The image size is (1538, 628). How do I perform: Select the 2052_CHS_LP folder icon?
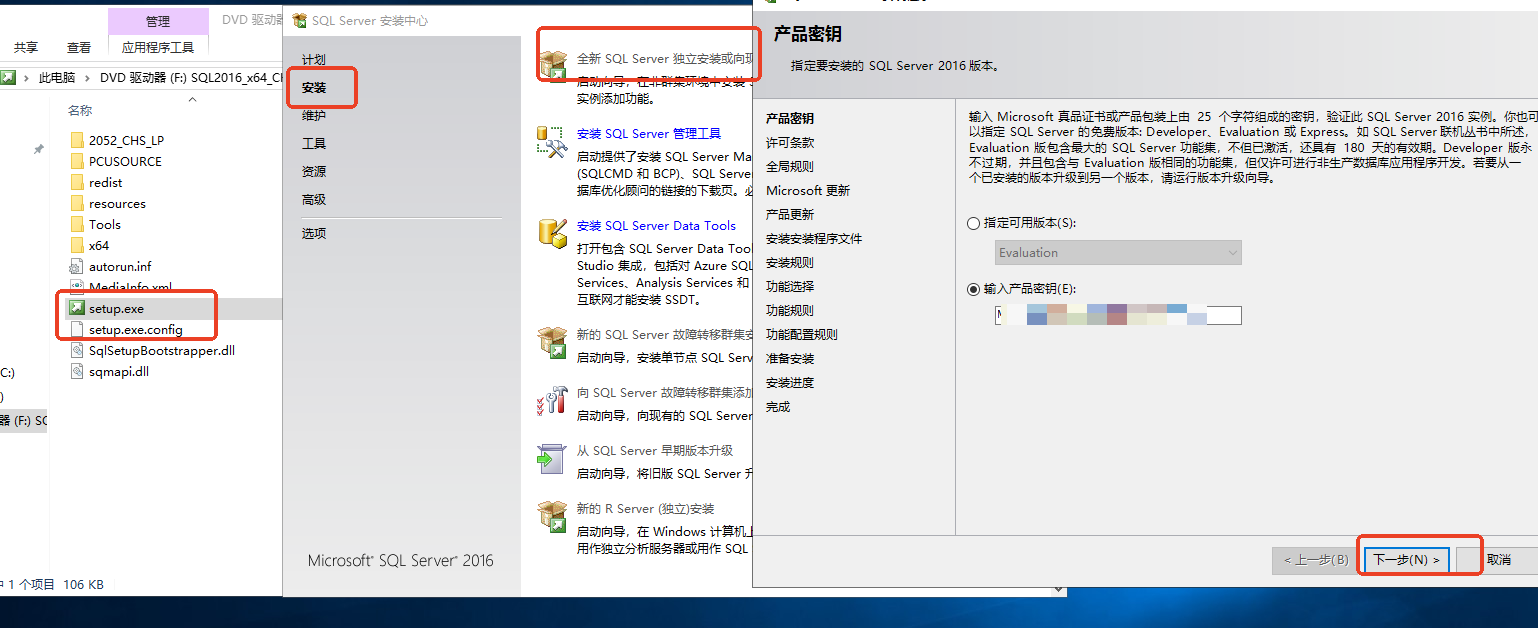tap(77, 140)
